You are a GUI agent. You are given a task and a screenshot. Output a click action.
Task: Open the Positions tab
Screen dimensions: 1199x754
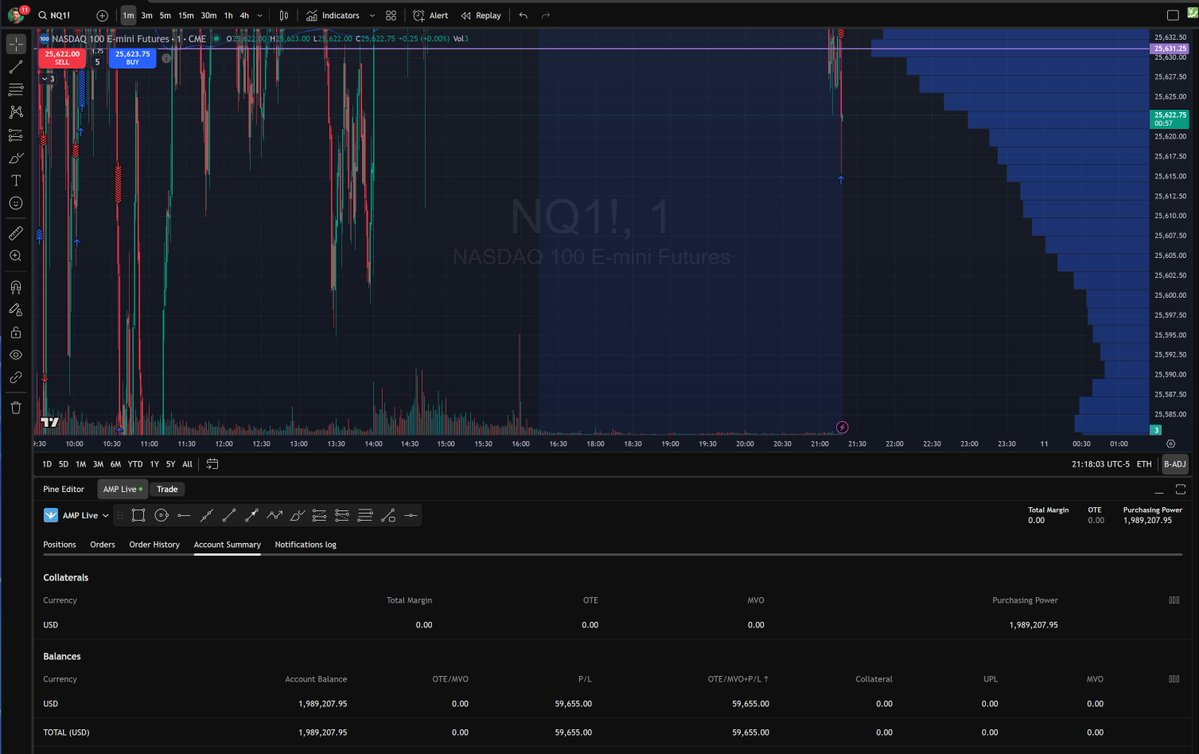(x=60, y=544)
